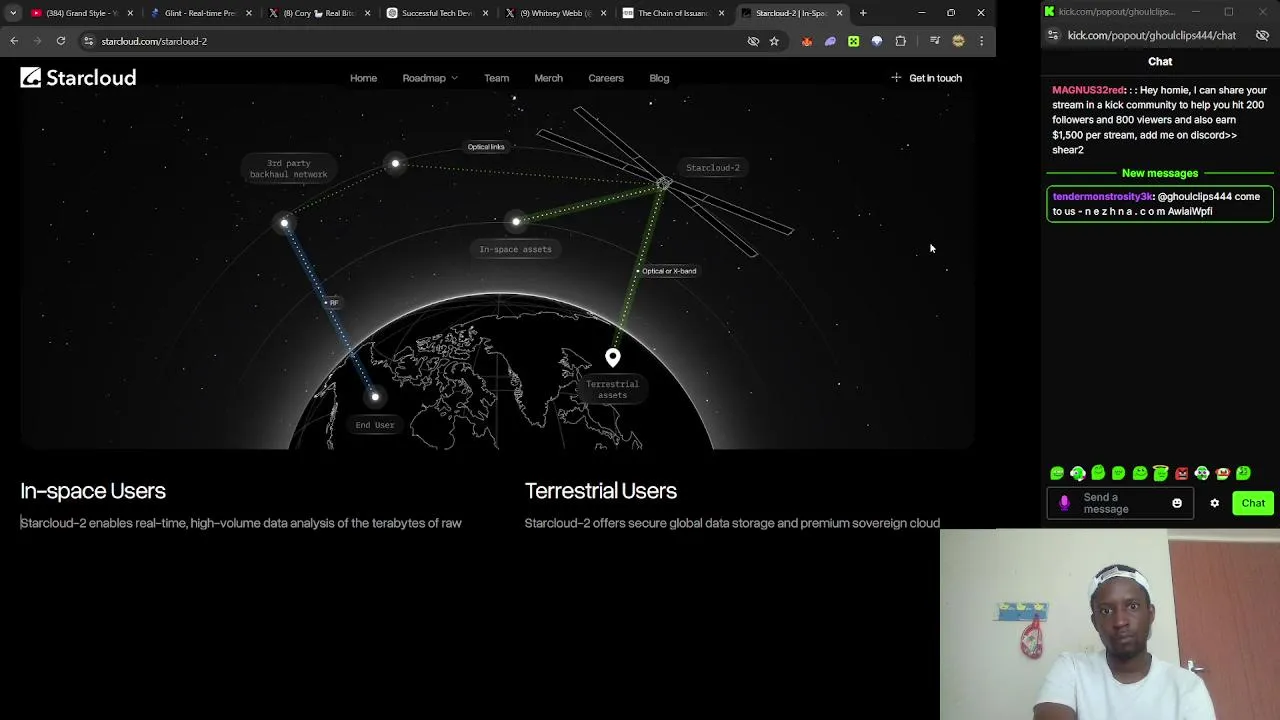Click the green Chat send button
Screen dimensions: 1280x720
[1253, 503]
